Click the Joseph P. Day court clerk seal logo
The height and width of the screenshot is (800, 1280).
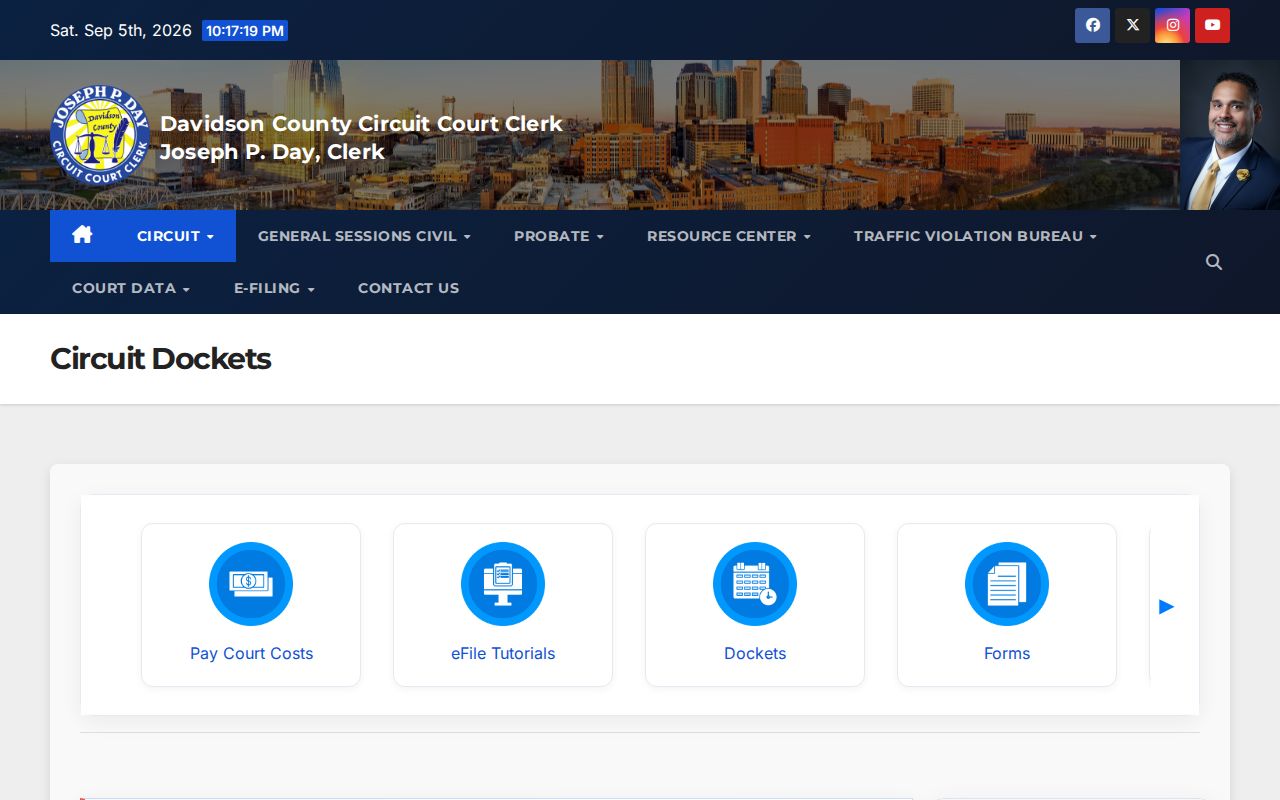[100, 135]
